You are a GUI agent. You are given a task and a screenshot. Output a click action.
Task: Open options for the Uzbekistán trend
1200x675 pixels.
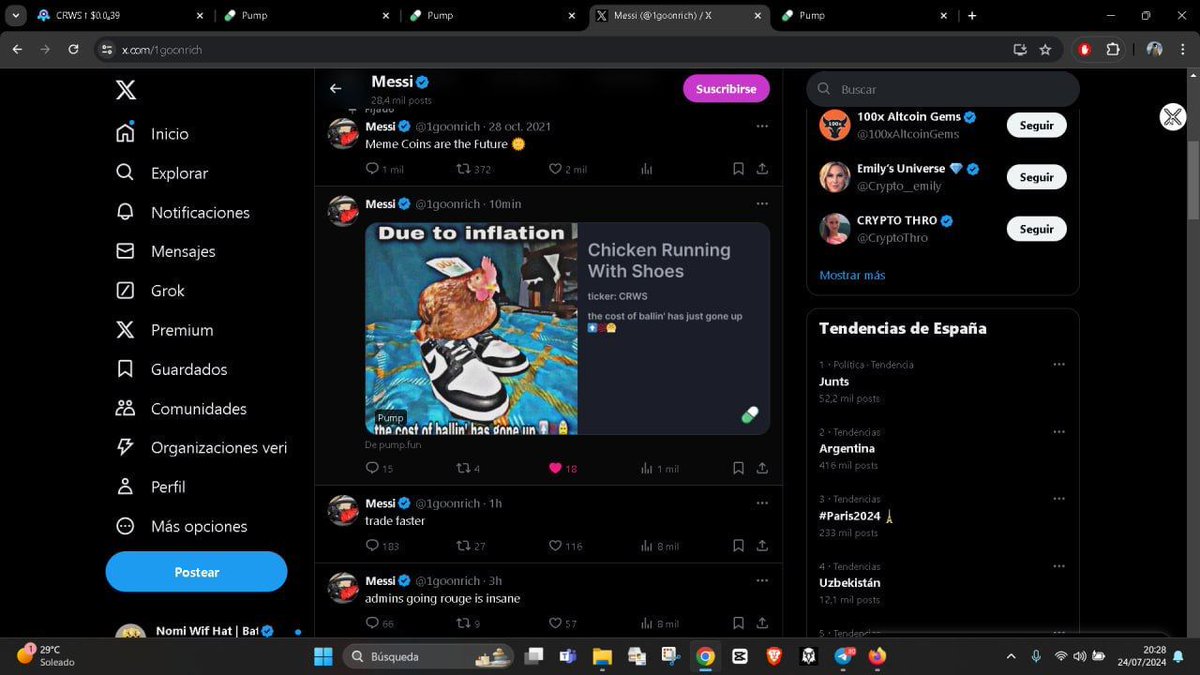[1059, 566]
